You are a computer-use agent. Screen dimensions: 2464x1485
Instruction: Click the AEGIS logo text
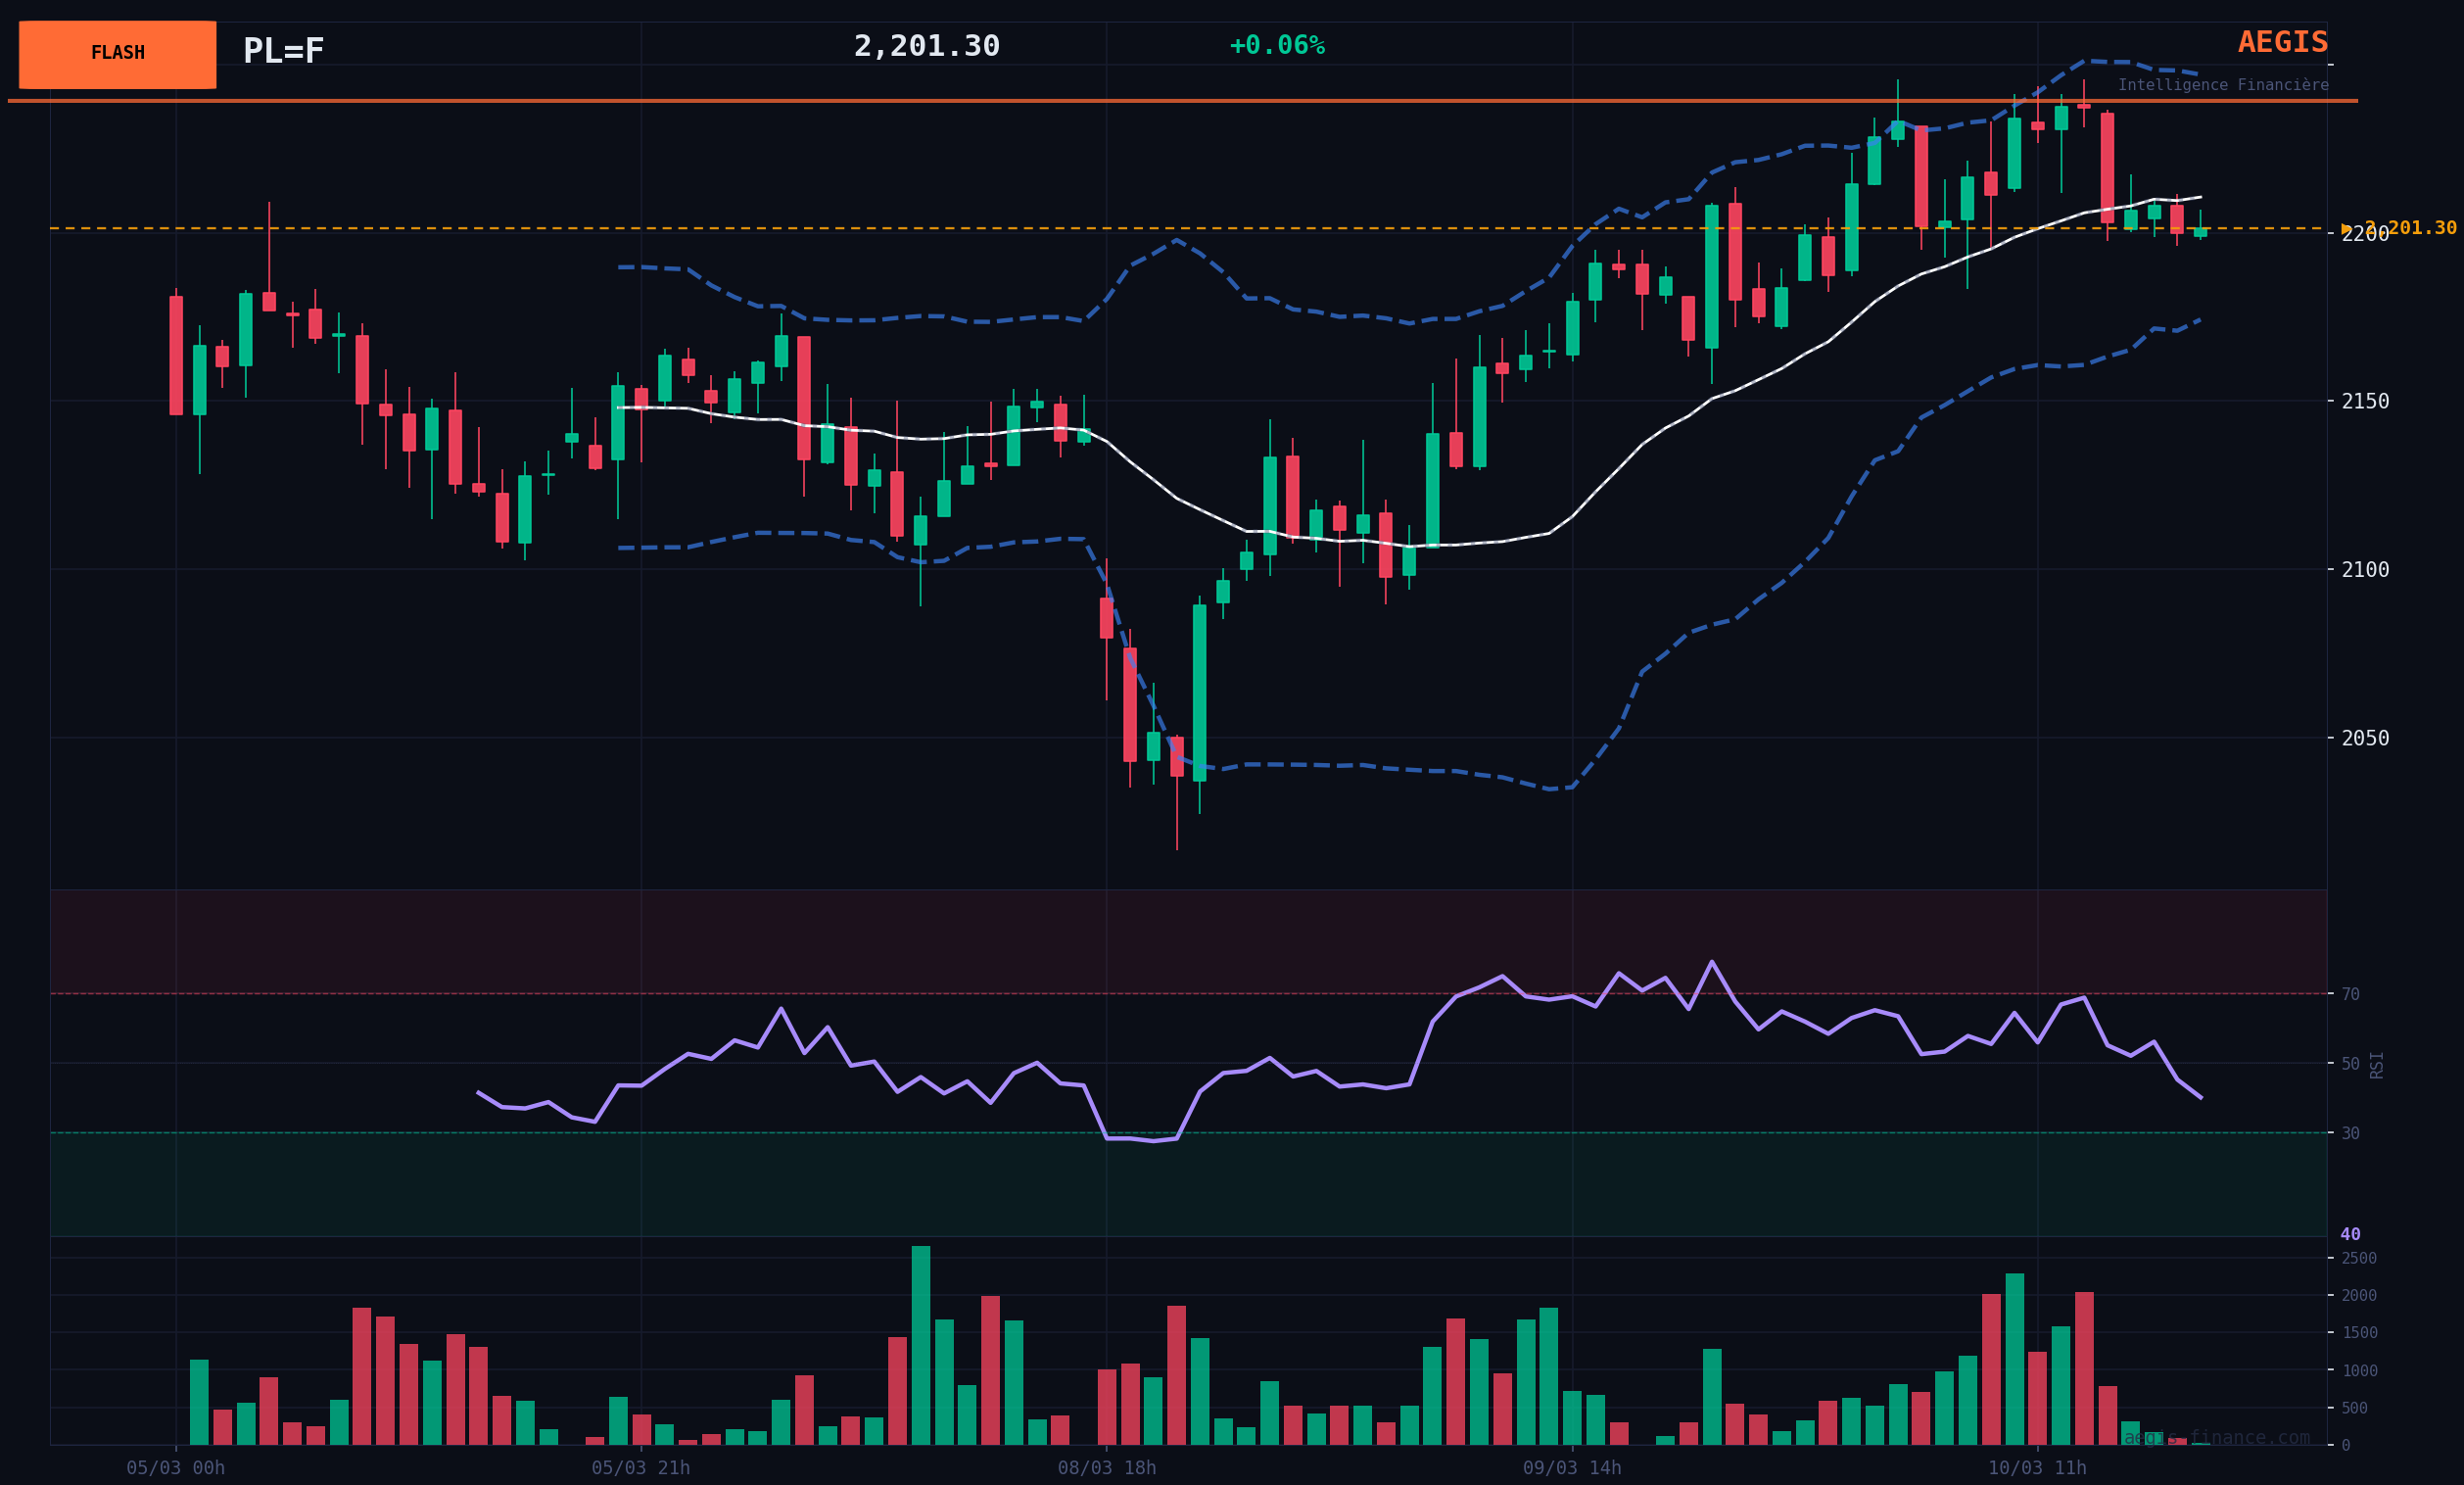(x=2282, y=43)
